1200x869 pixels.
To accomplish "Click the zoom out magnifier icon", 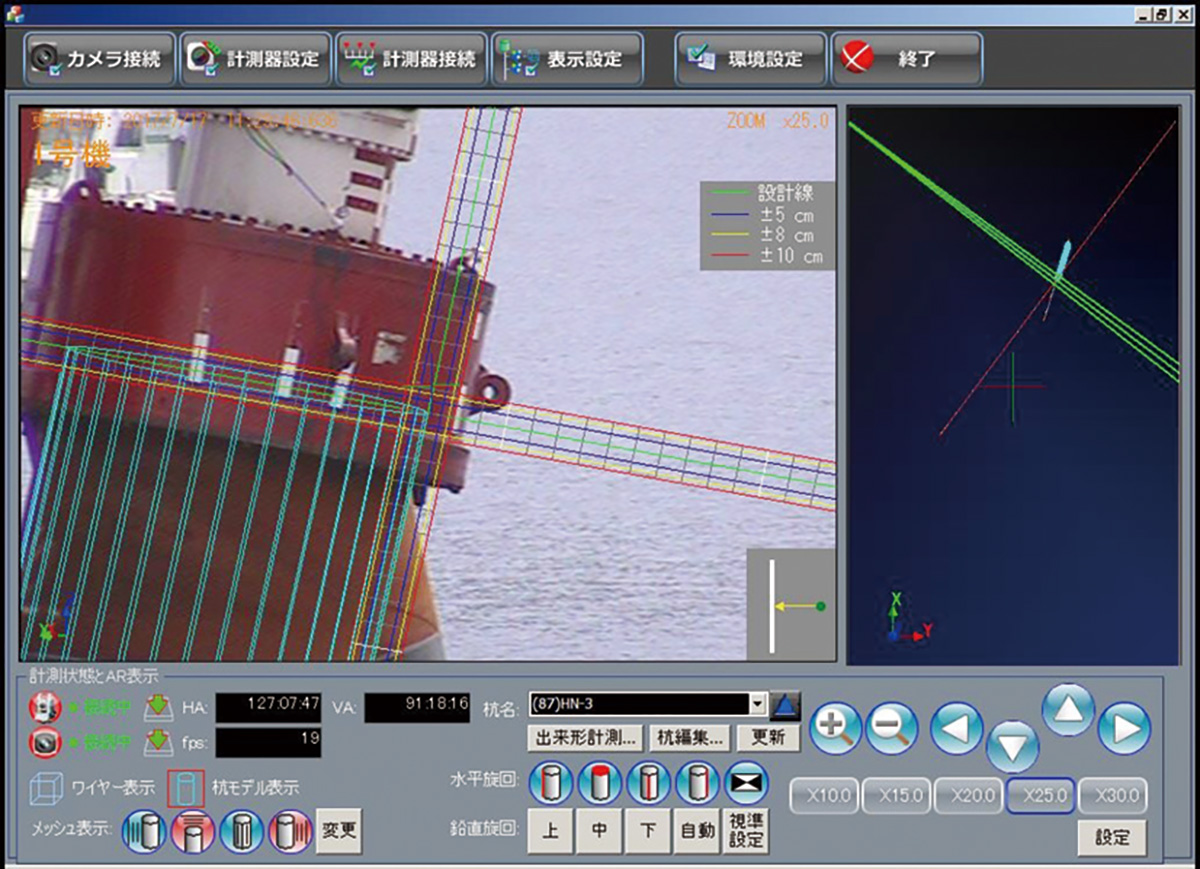I will point(891,728).
